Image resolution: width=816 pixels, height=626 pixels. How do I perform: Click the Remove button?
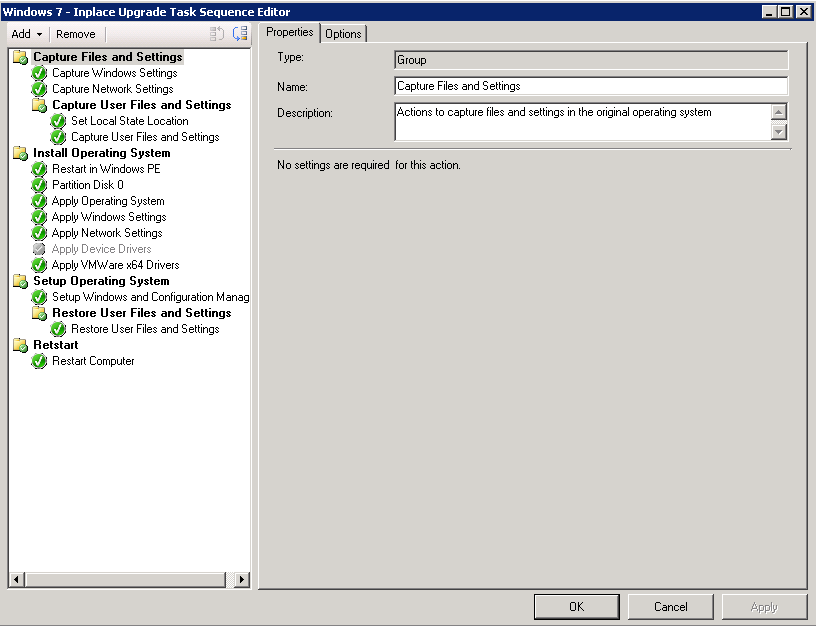[75, 33]
